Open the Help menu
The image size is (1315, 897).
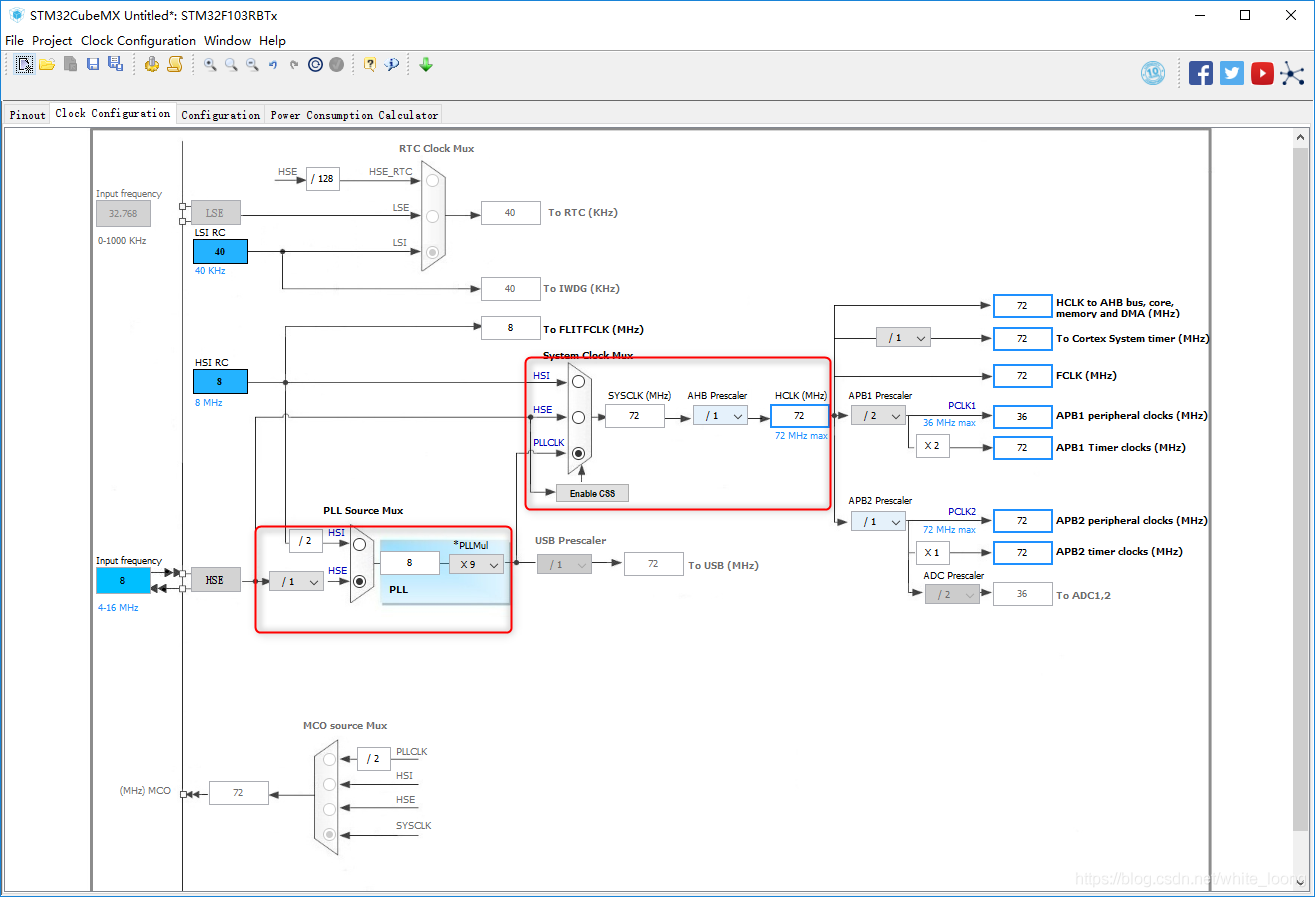[x=272, y=41]
